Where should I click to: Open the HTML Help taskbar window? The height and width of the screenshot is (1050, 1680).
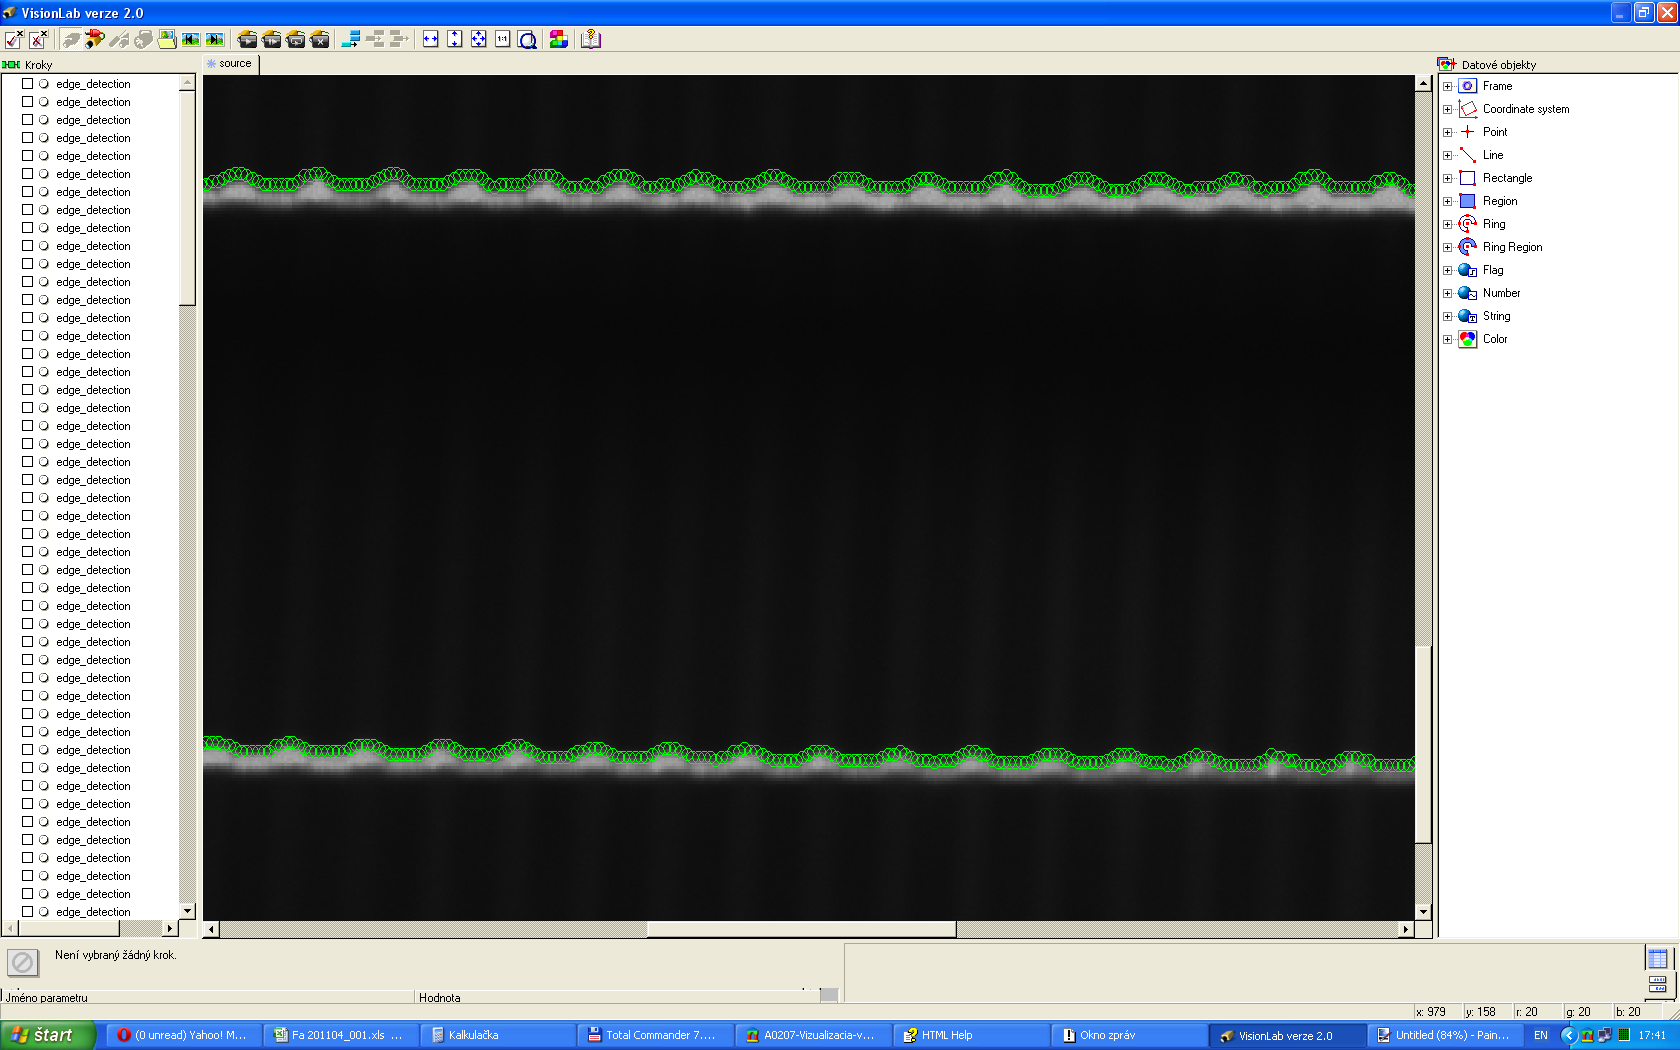tap(946, 1035)
